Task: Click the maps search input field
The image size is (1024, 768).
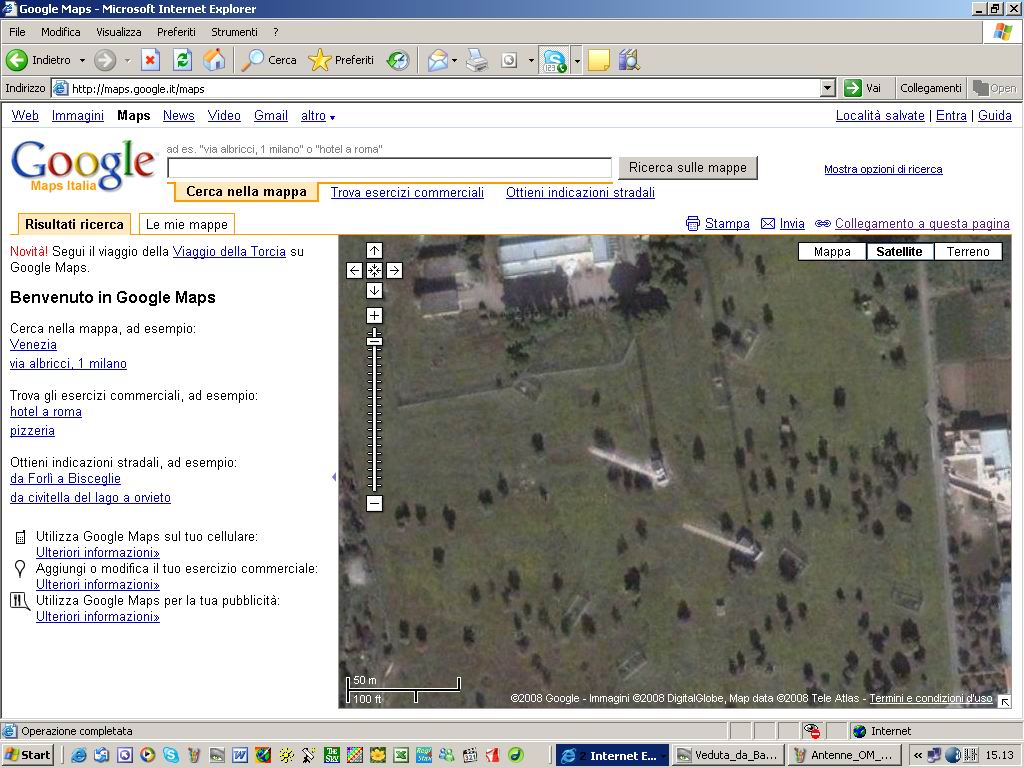Action: tap(389, 168)
